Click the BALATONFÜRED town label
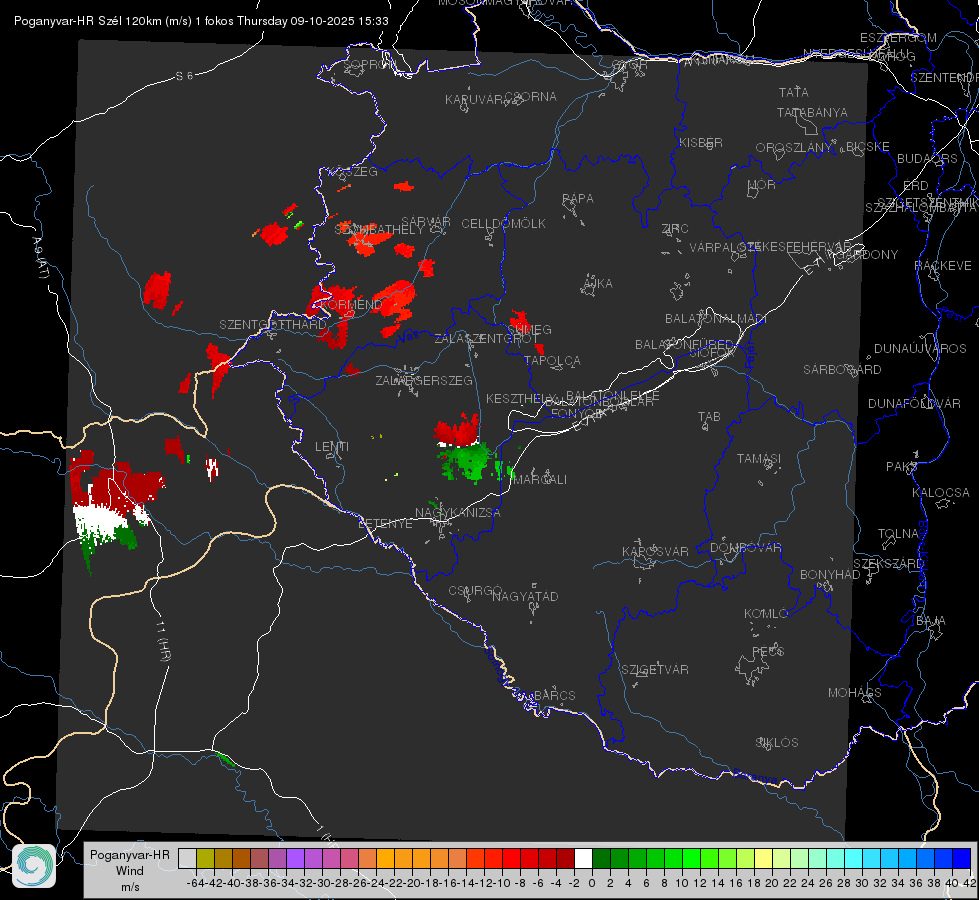 point(684,345)
